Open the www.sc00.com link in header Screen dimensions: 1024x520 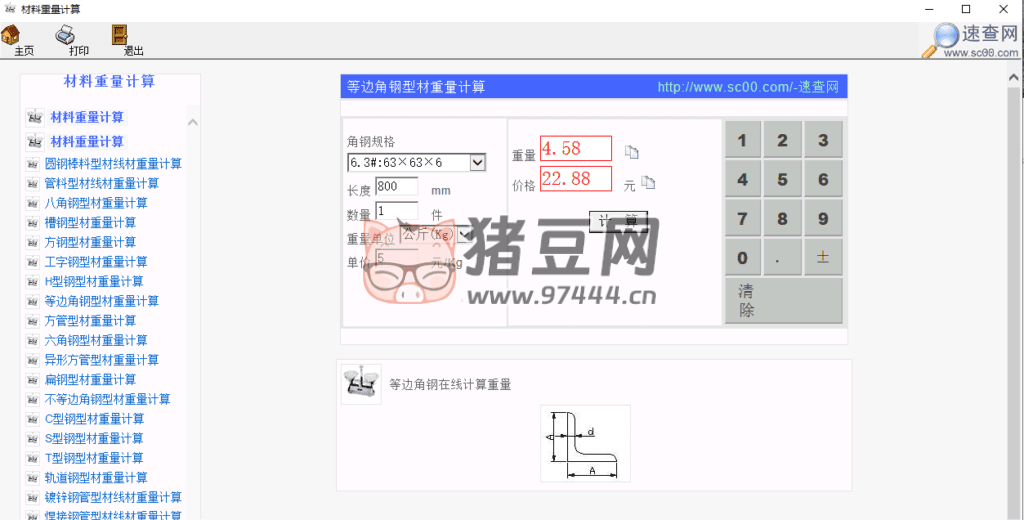click(747, 87)
